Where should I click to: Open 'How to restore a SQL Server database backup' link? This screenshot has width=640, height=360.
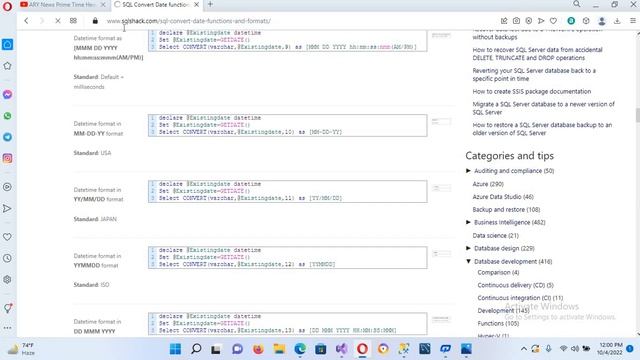(x=542, y=129)
